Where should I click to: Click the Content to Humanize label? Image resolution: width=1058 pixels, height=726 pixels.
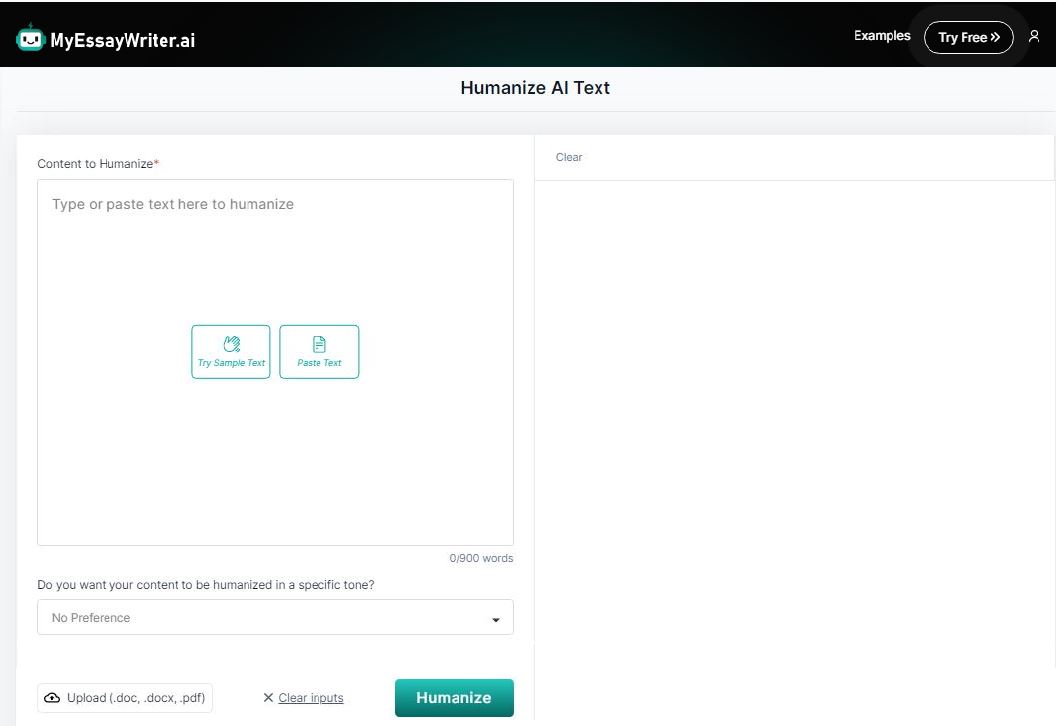coord(98,164)
